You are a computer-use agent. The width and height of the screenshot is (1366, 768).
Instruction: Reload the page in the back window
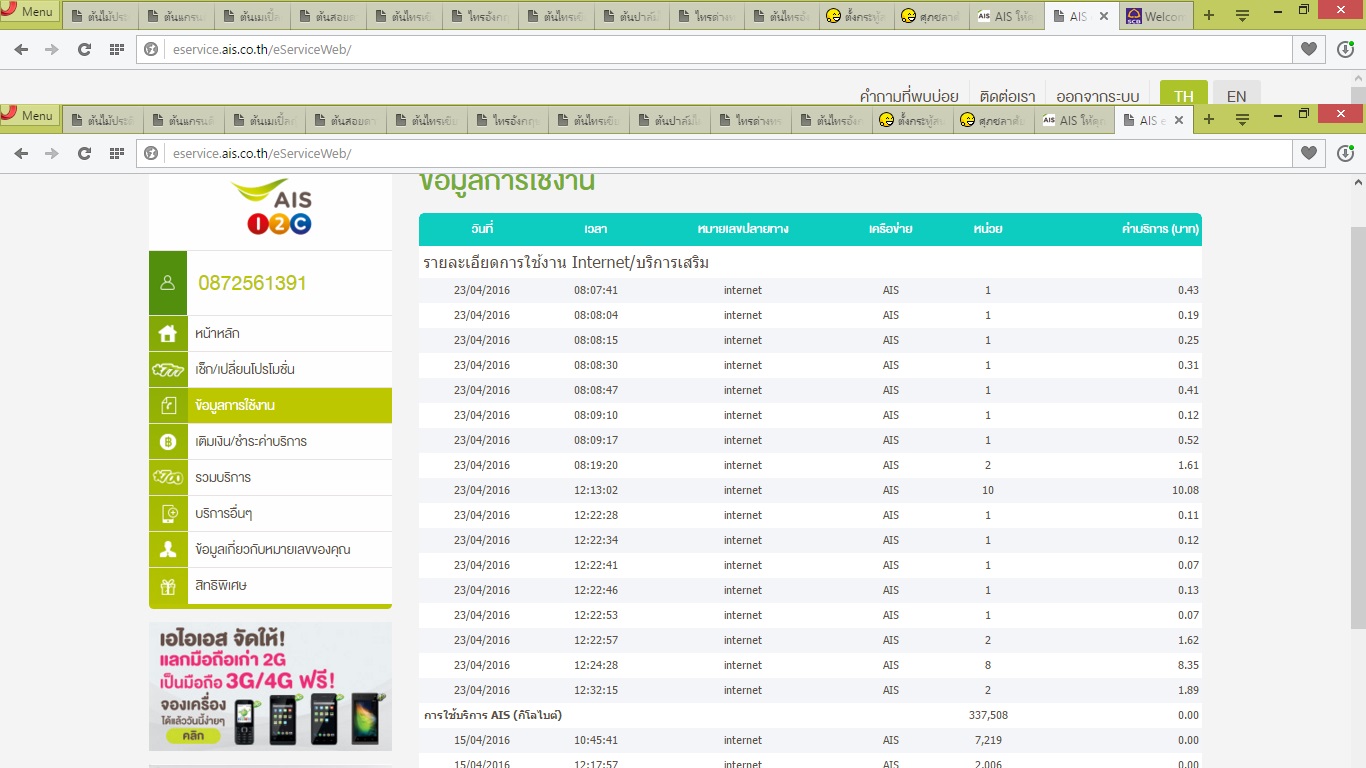tap(84, 49)
